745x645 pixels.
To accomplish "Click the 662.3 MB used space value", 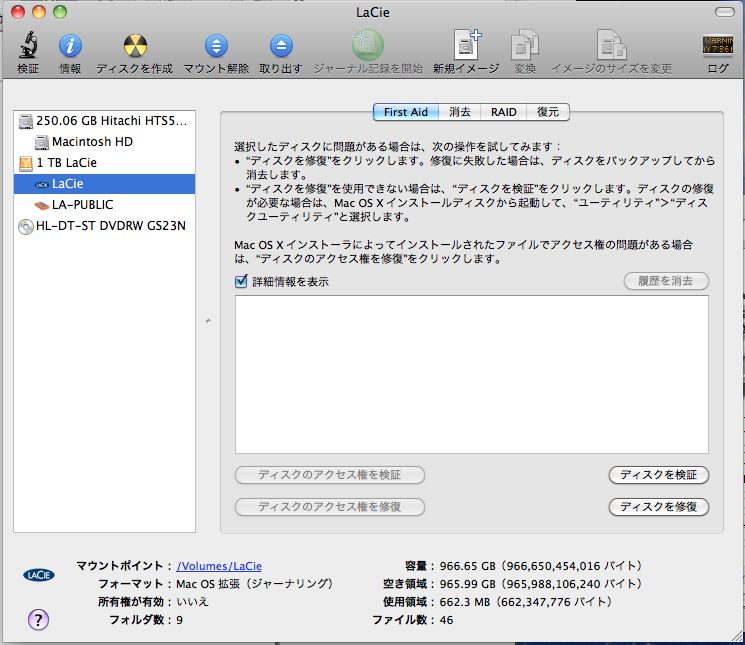I will pyautogui.click(x=526, y=602).
